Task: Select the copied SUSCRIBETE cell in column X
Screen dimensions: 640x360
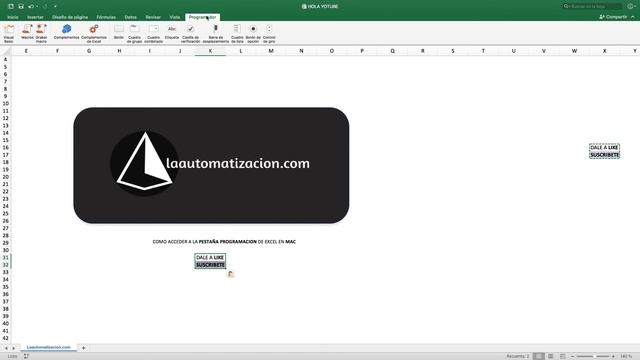Action: [604, 155]
